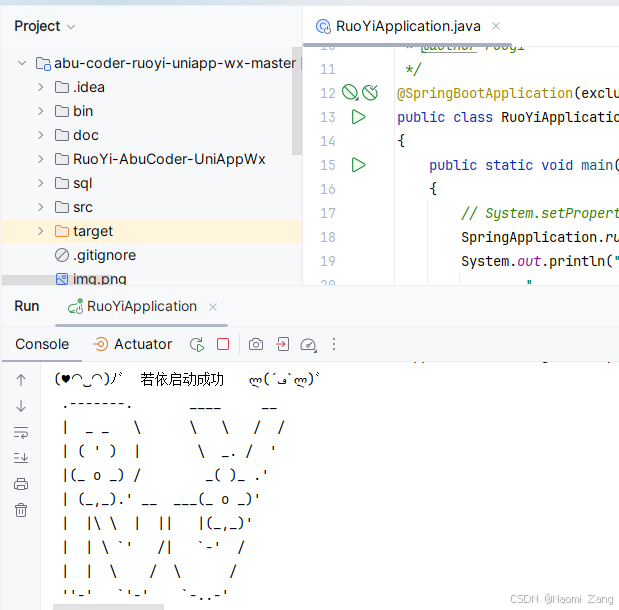This screenshot has width=619, height=610.
Task: Expand the target folder
Action: [40, 231]
